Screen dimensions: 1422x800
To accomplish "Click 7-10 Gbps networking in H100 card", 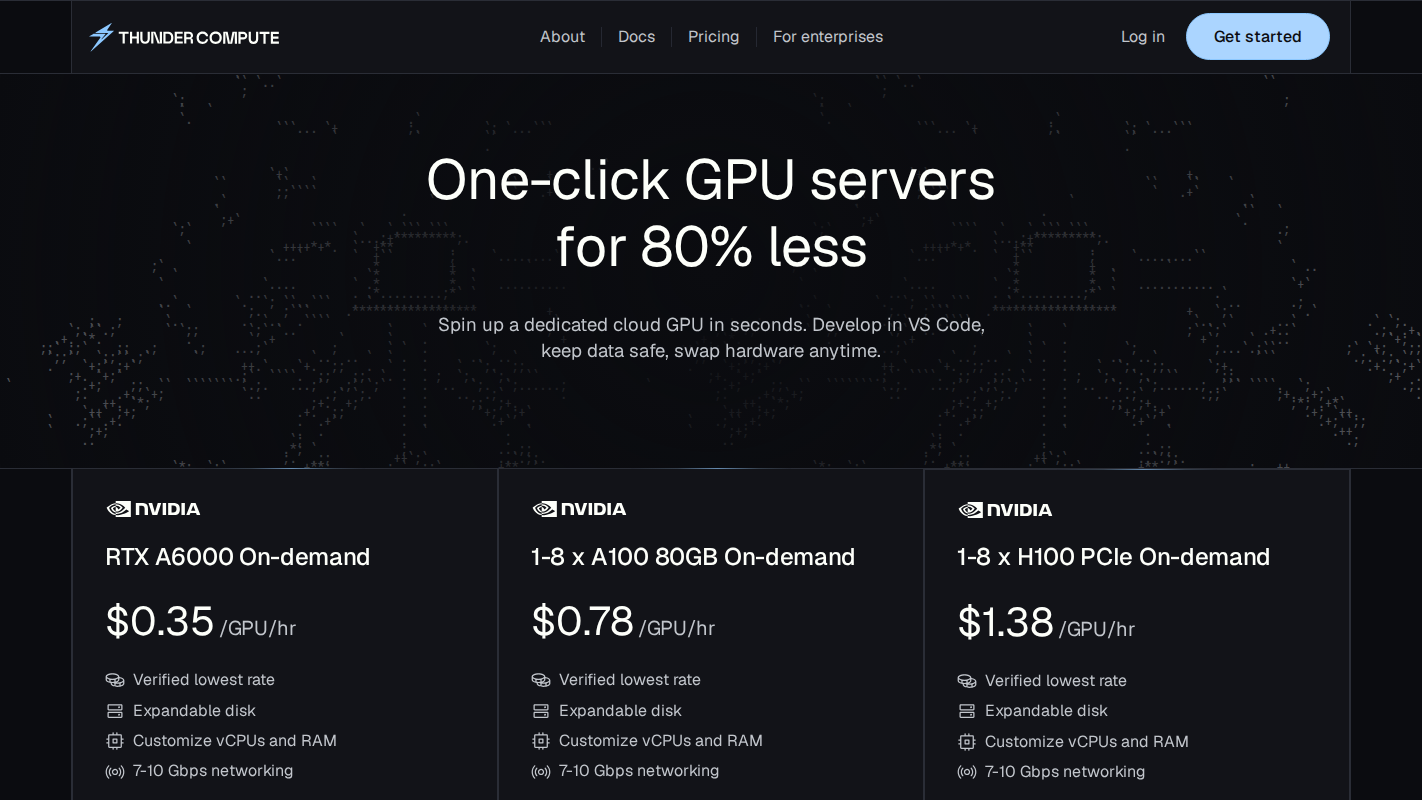I will point(1065,772).
